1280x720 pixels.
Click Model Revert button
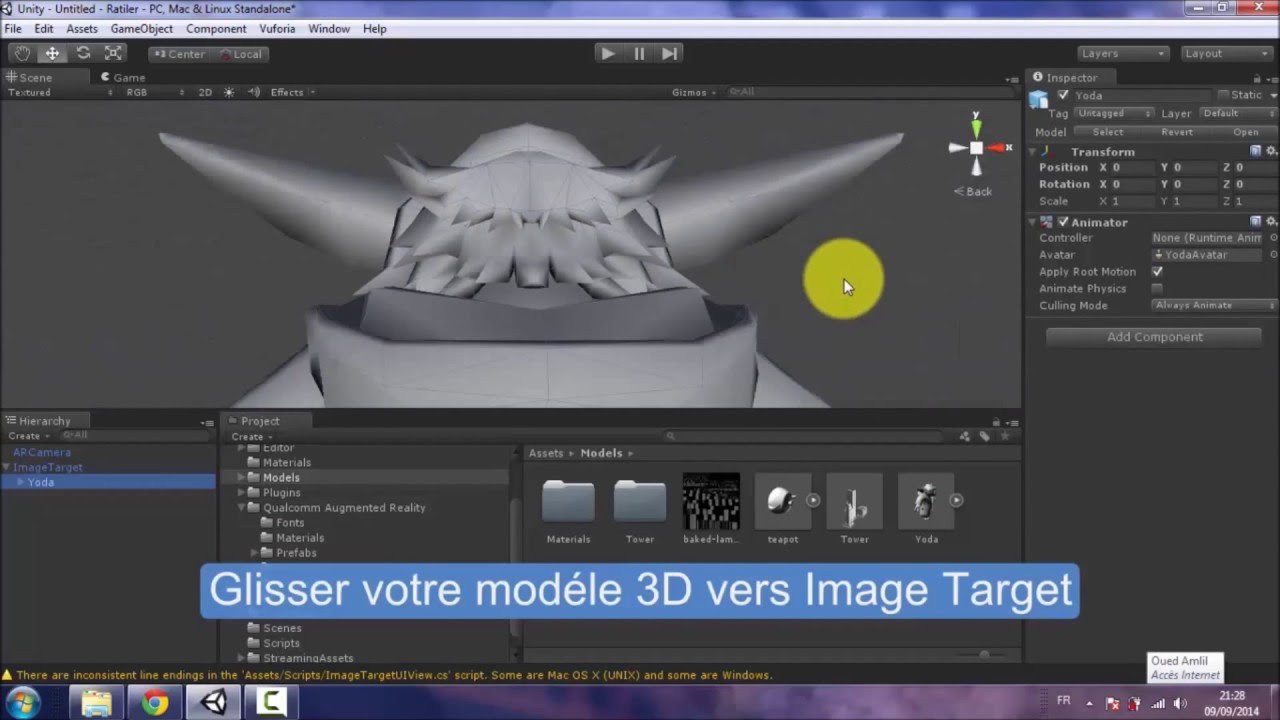[1177, 132]
